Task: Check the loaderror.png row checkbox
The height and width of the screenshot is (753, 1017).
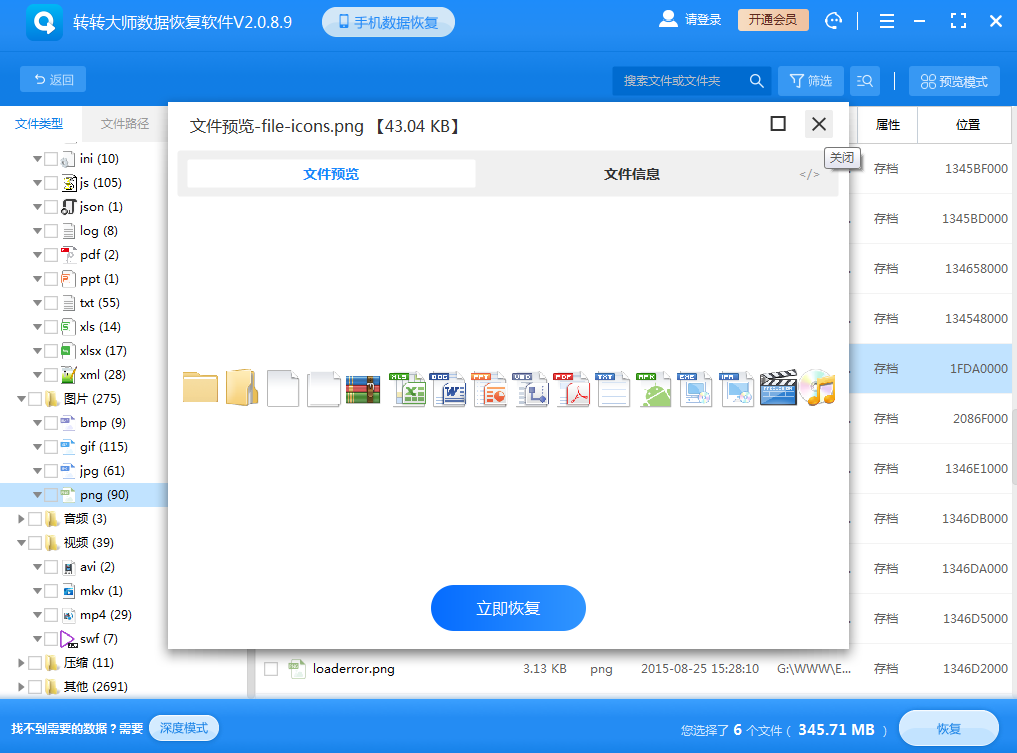Action: [270, 668]
